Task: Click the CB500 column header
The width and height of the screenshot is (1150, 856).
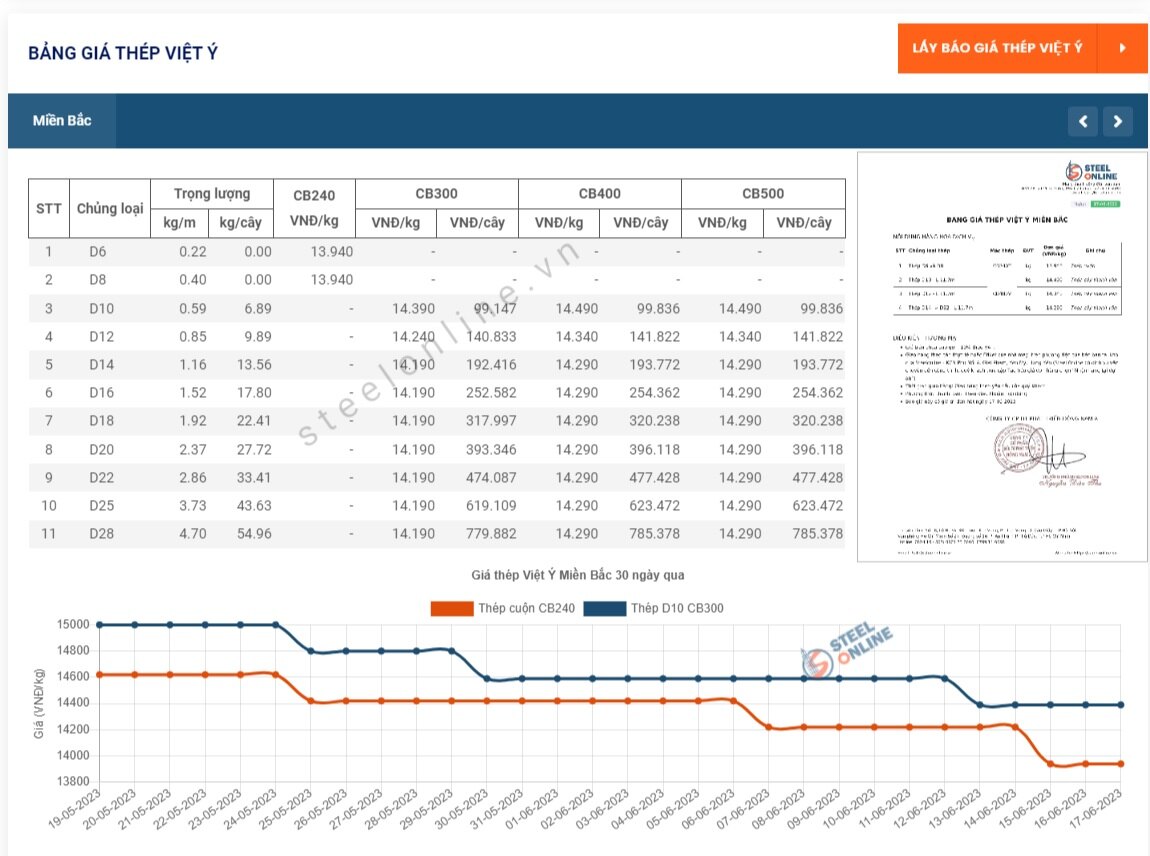Action: pyautogui.click(x=763, y=194)
